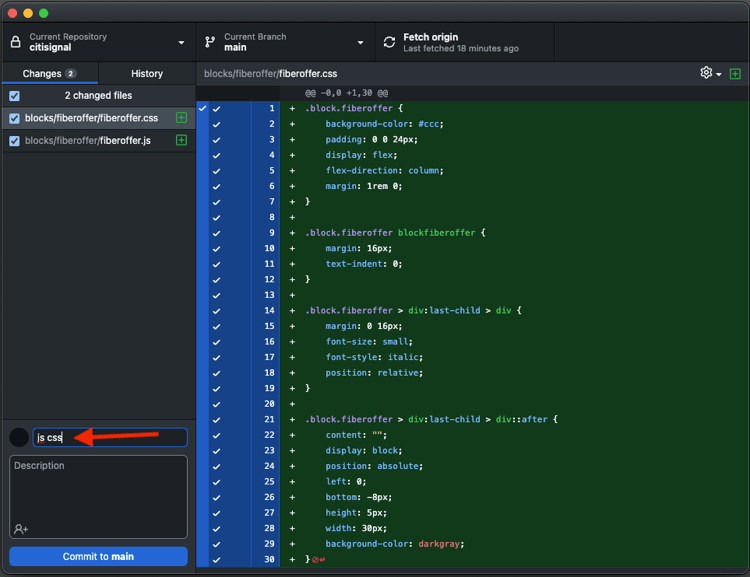Toggle the all changed files checkbox
The height and width of the screenshot is (577, 750).
point(15,96)
